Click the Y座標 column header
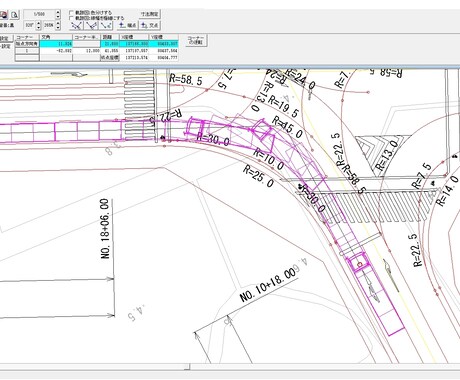Image resolution: width=460 pixels, height=380 pixels. [164, 37]
